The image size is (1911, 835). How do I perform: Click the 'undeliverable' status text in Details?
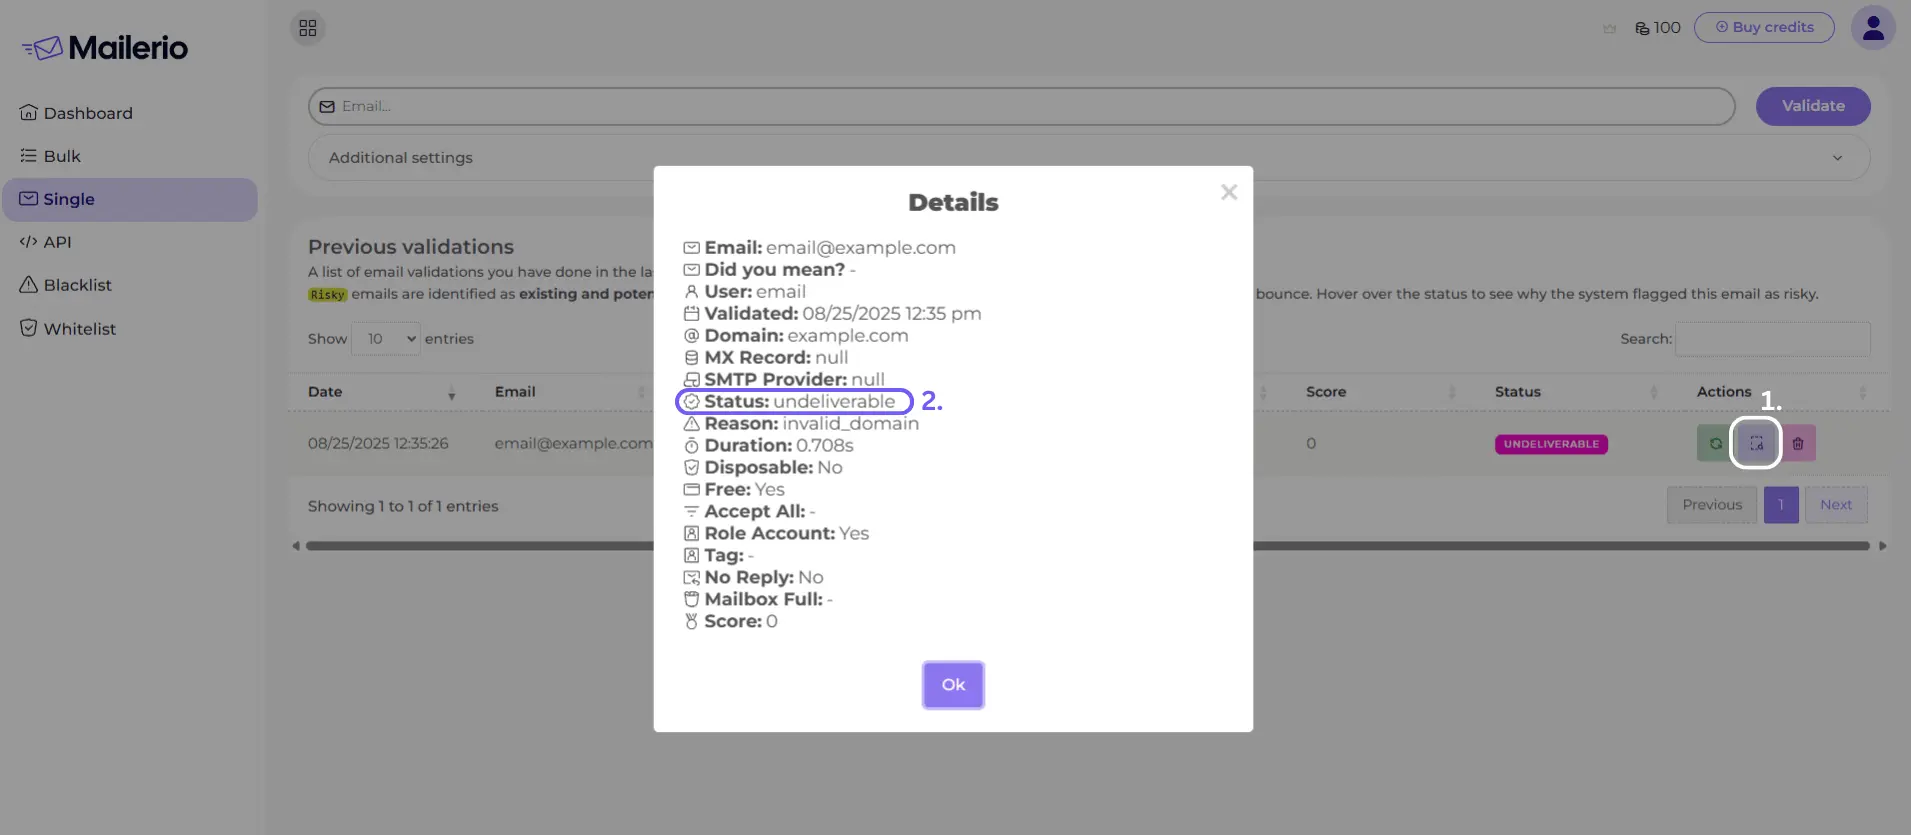pyautogui.click(x=834, y=401)
